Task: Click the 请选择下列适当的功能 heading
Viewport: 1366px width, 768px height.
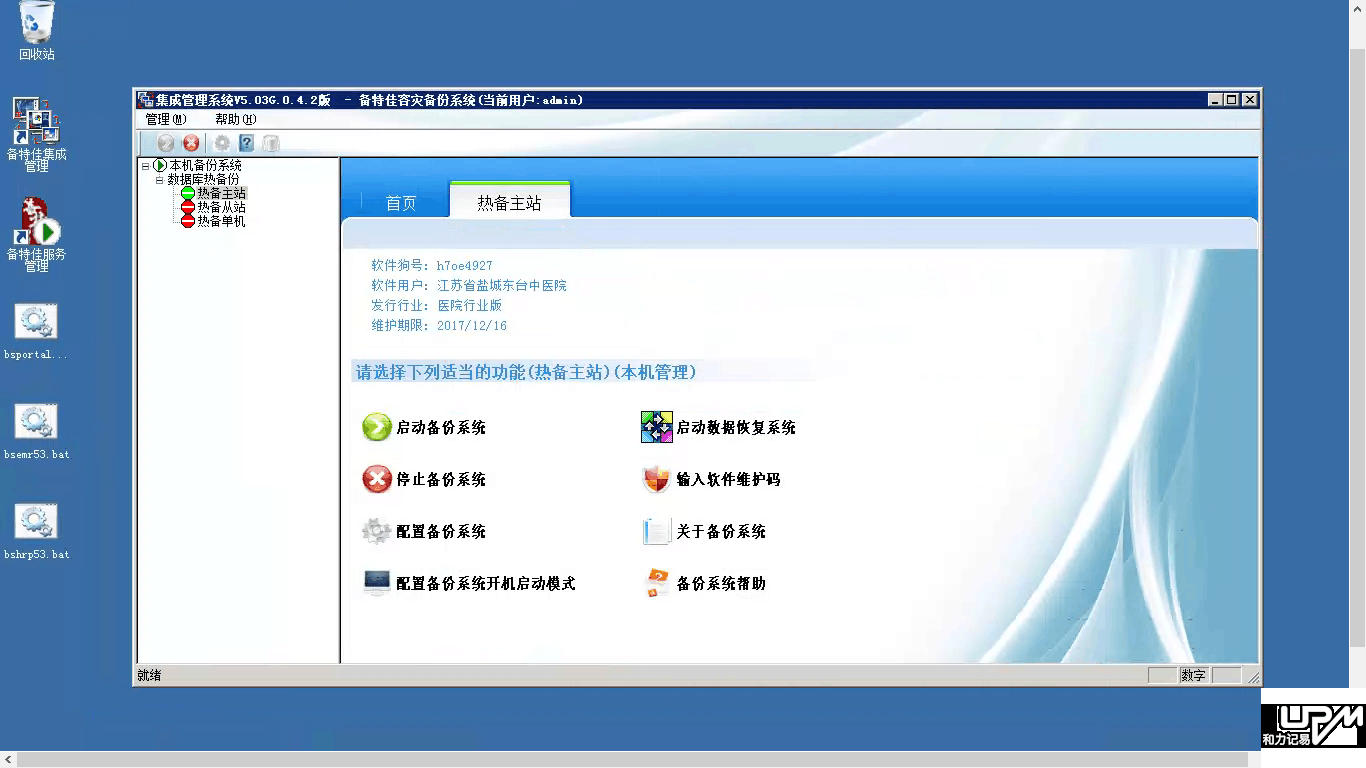Action: 526,372
